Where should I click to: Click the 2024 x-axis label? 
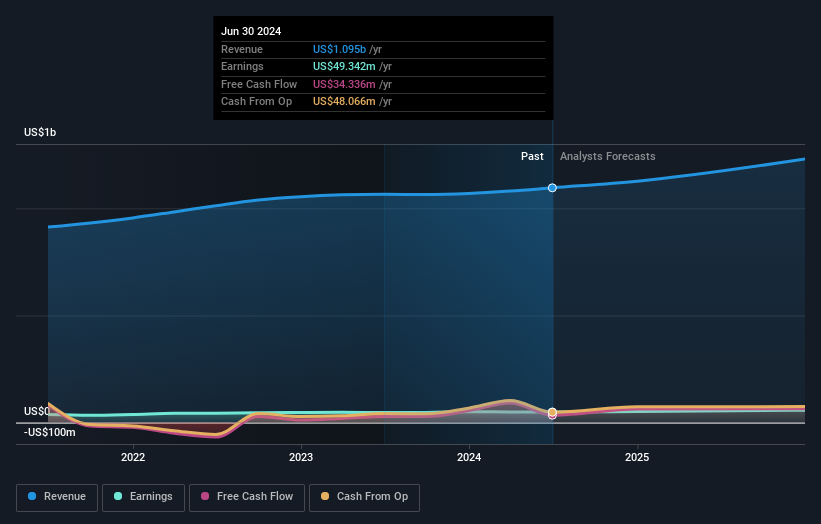click(469, 457)
